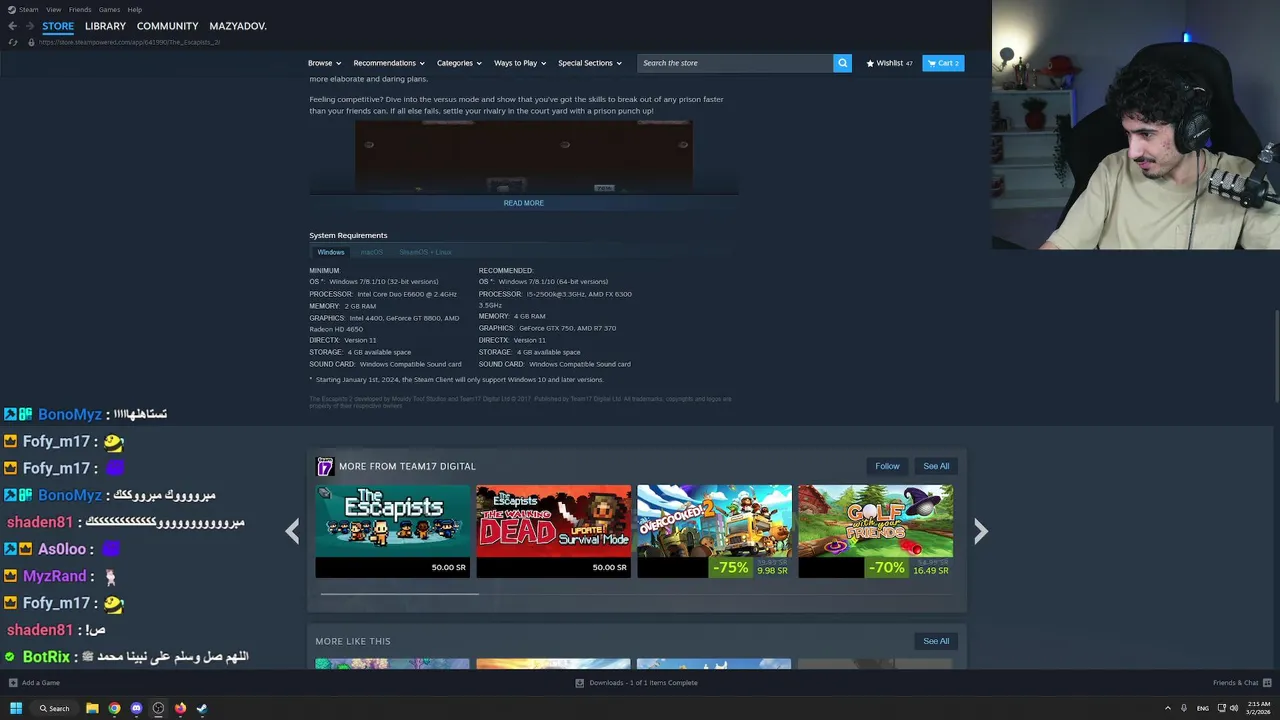
Task: Click See All for More From Team17 Digital
Action: tap(936, 466)
